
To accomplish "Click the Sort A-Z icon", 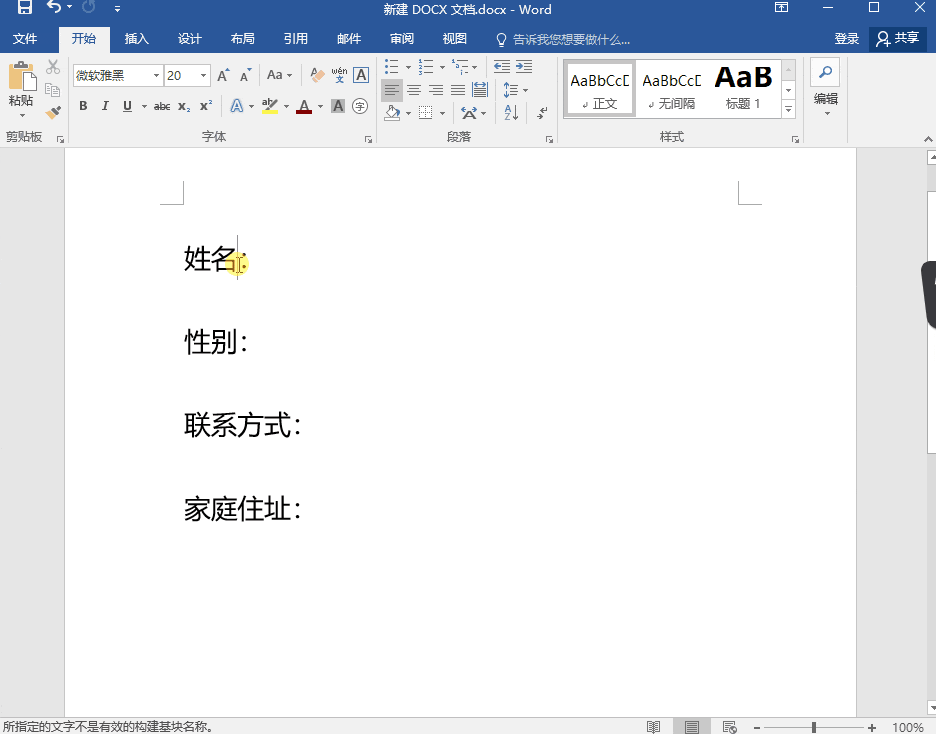I will point(511,113).
